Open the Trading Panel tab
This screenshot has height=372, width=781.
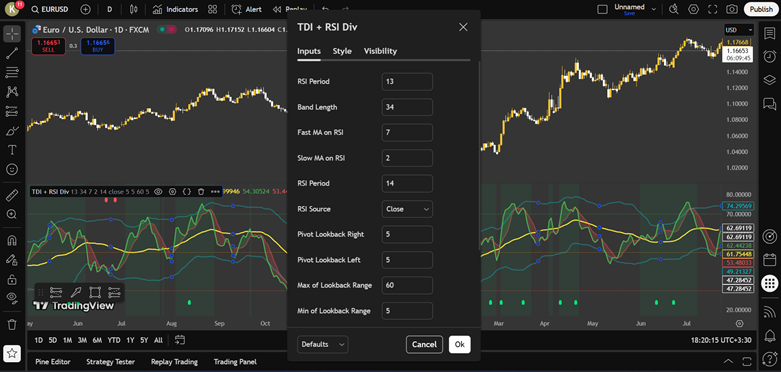(234, 362)
